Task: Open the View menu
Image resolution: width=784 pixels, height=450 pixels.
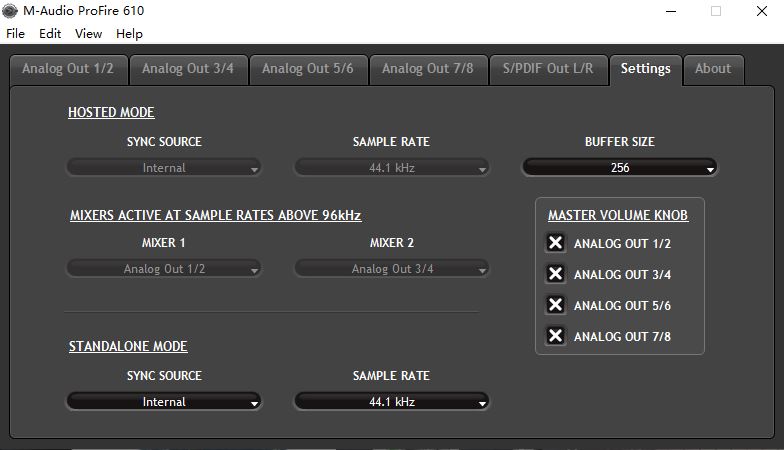Action: coord(88,34)
